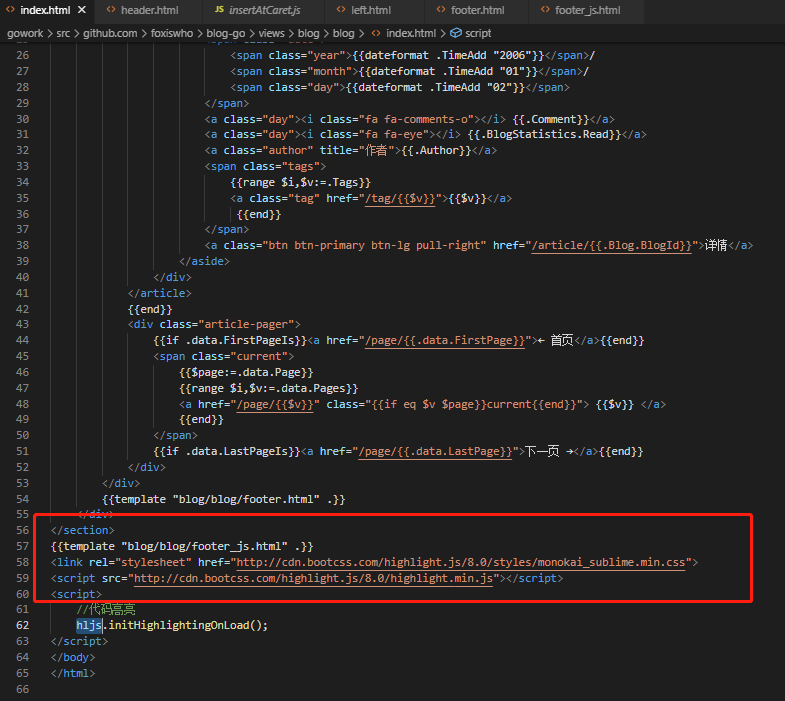The image size is (785, 701).
Task: Click the {{$page:=.data.Page}} template expression
Action: 246,373
